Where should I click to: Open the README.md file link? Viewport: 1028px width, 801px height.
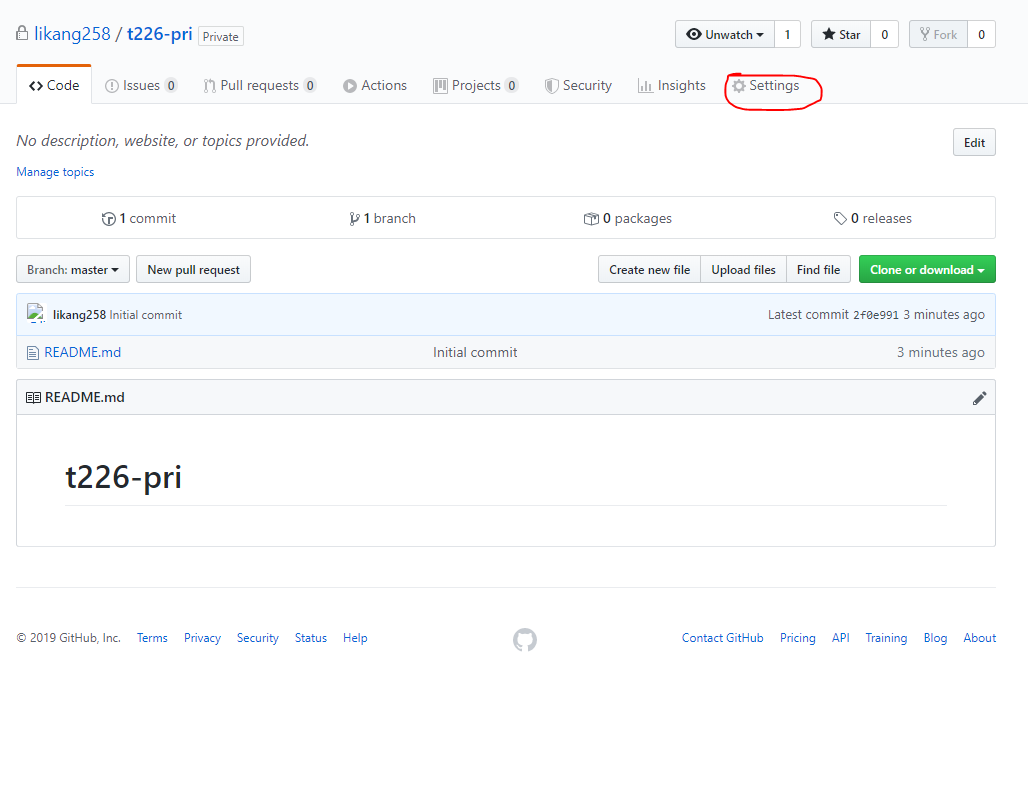coord(83,353)
